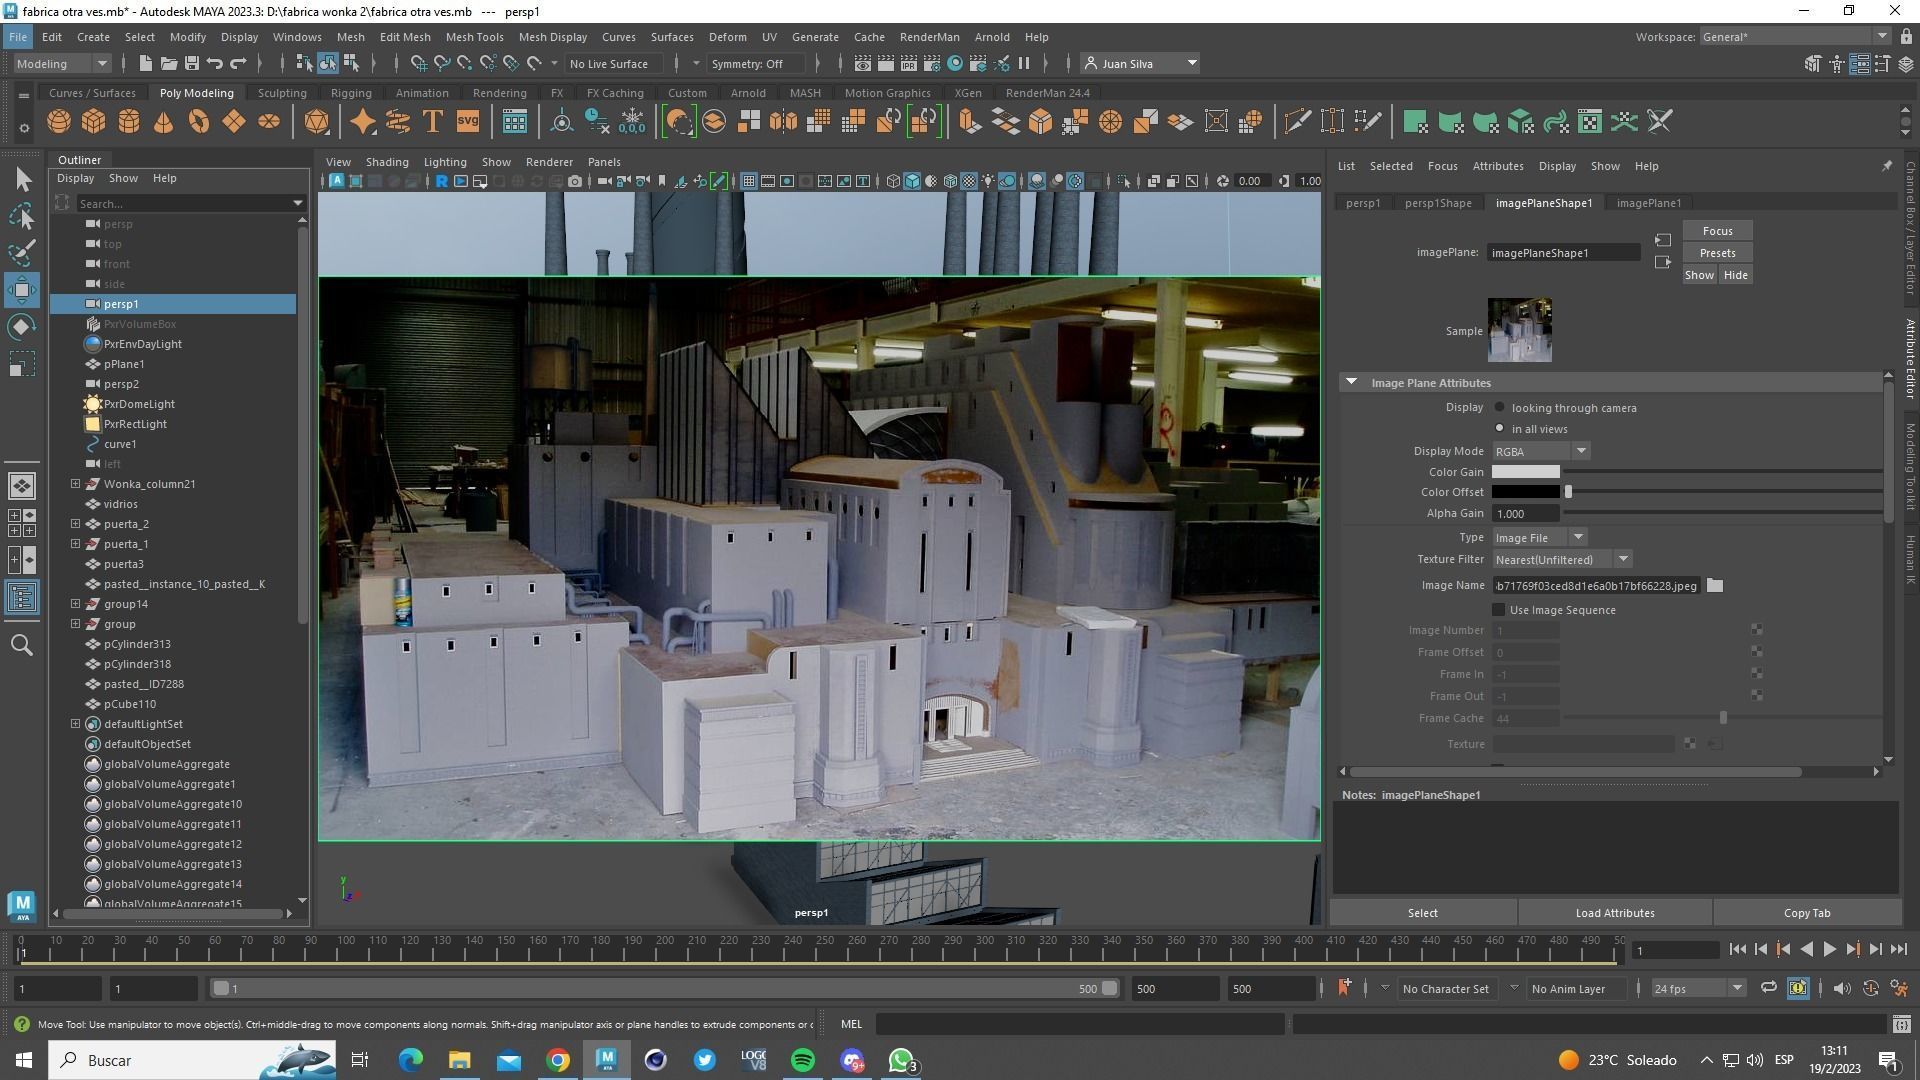Open File Explorer from taskbar
The width and height of the screenshot is (1920, 1080).
(459, 1060)
